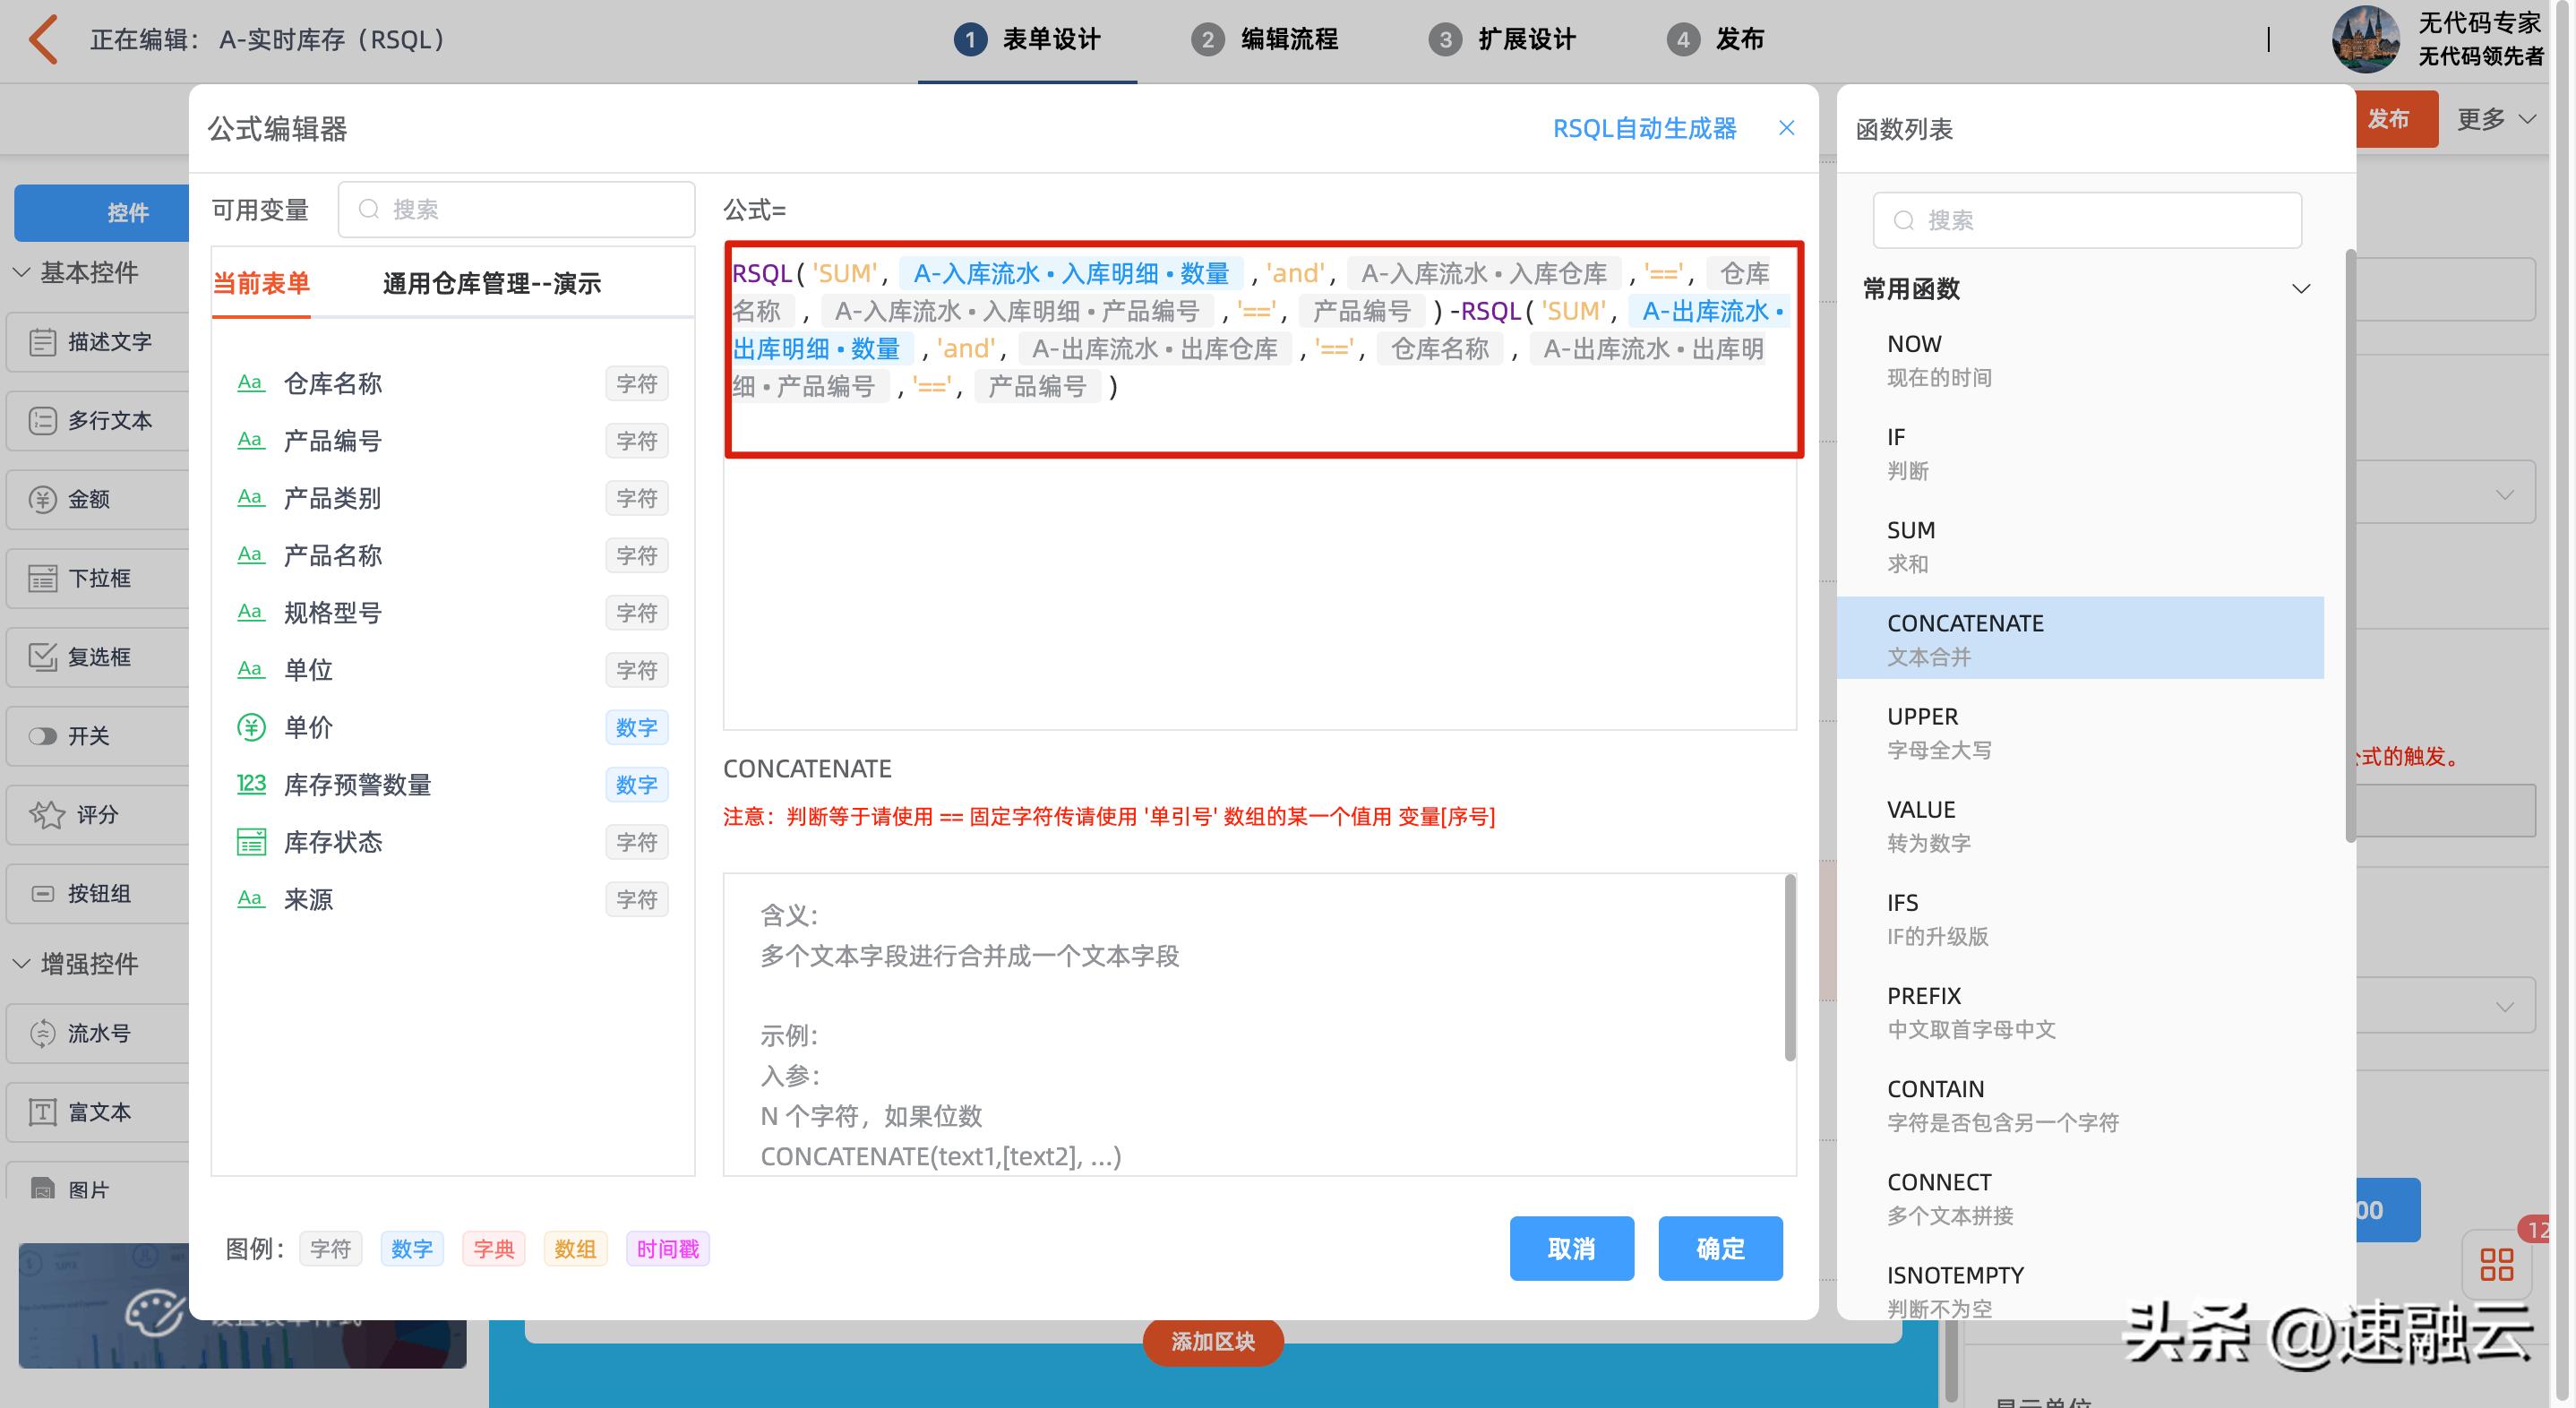Viewport: 2576px width, 1408px height.
Task: Select the 按钮组 control icon
Action: (42, 893)
